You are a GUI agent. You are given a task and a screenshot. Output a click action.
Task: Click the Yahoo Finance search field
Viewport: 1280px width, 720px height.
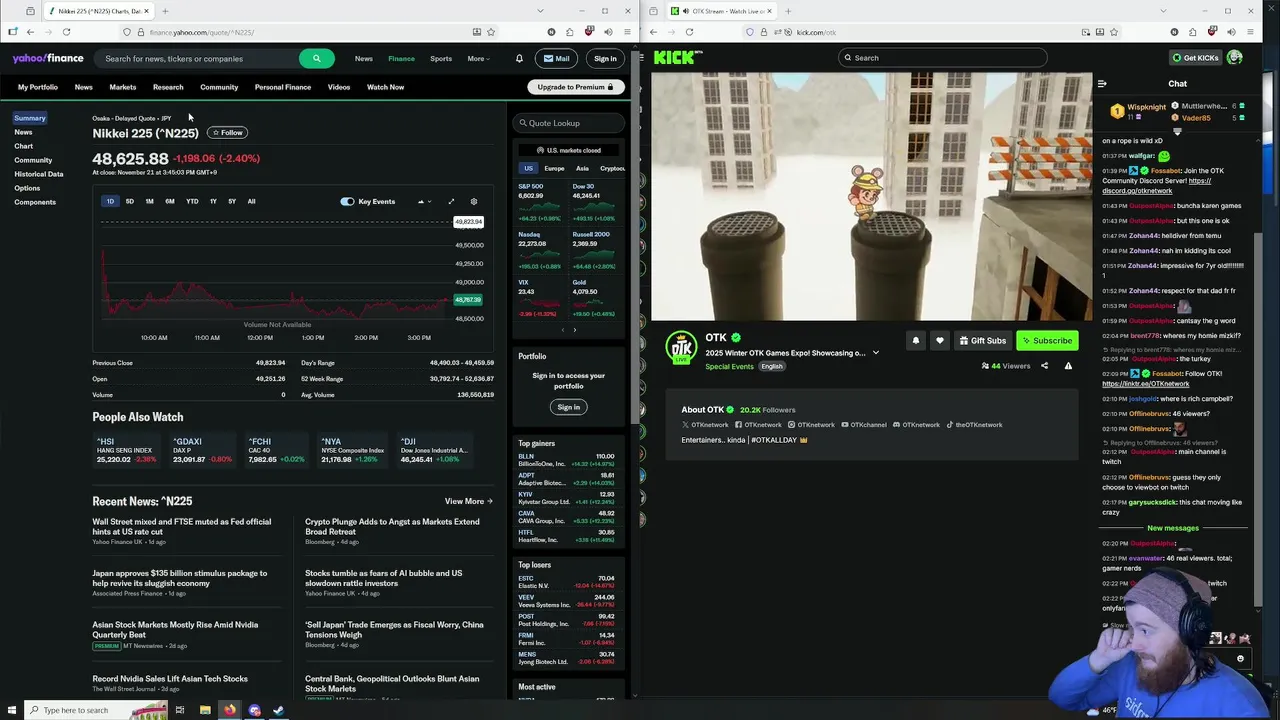tap(198, 58)
